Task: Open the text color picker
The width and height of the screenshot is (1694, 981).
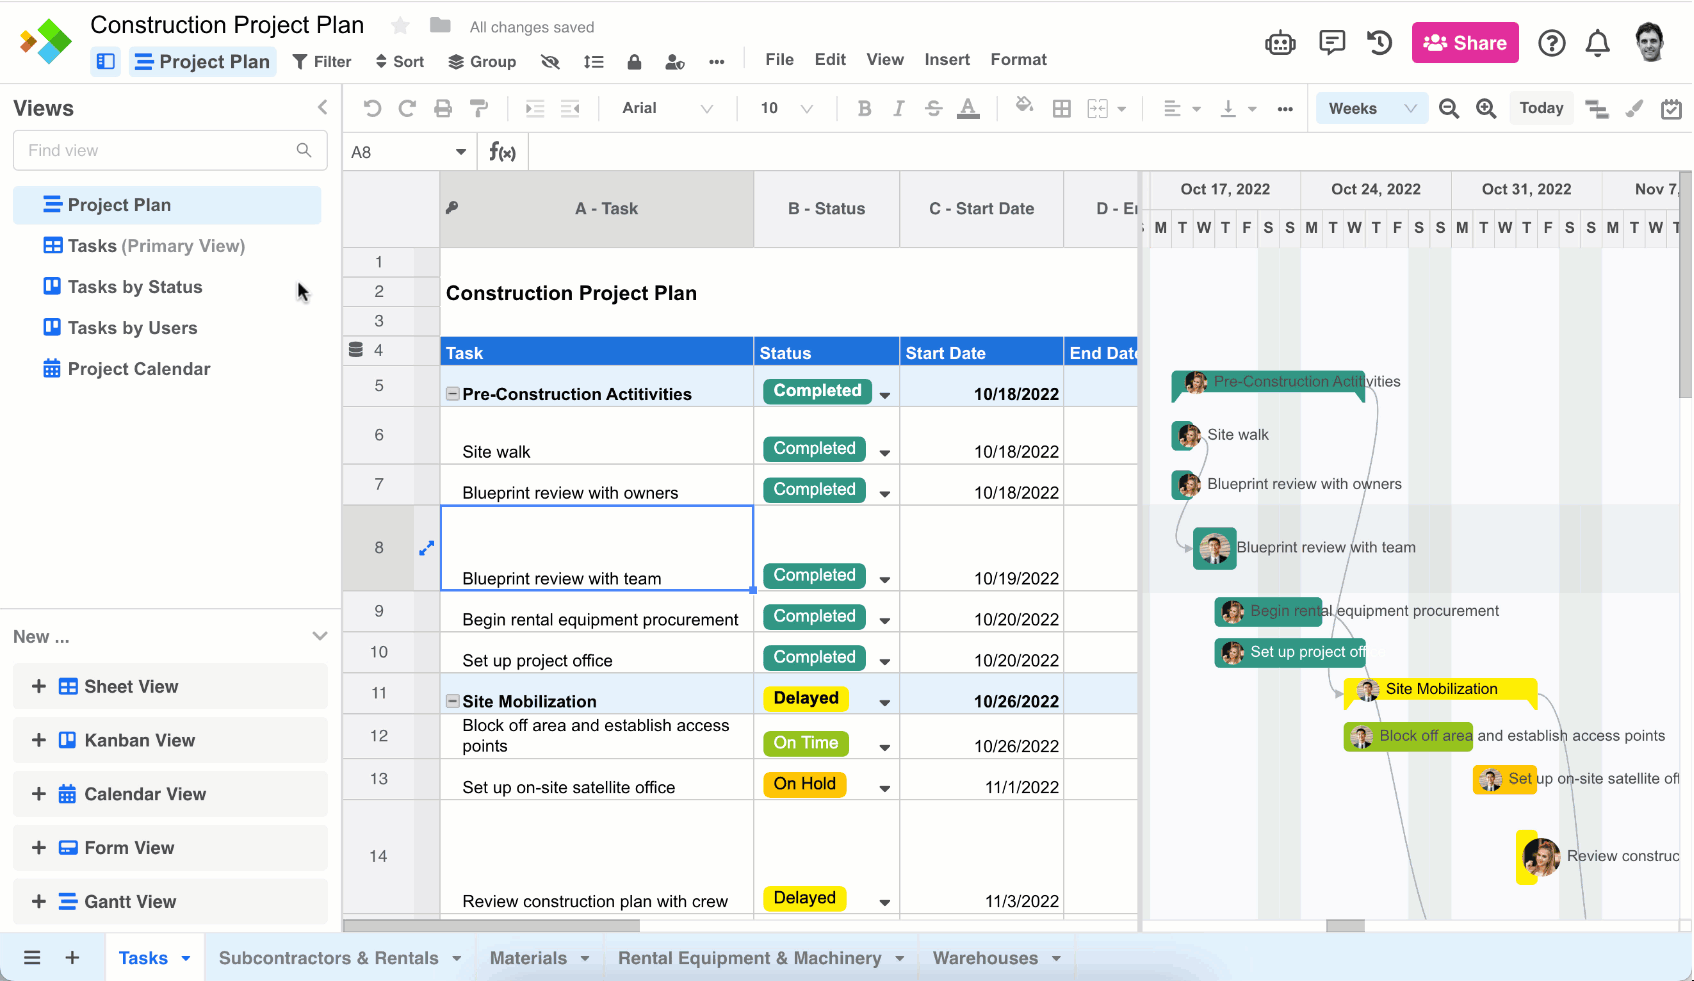Action: click(x=968, y=108)
